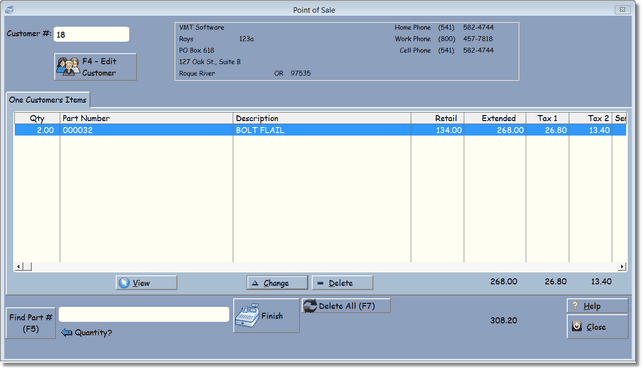Viewport: 642px width, 369px height.
Task: Click the View button
Action: [146, 283]
